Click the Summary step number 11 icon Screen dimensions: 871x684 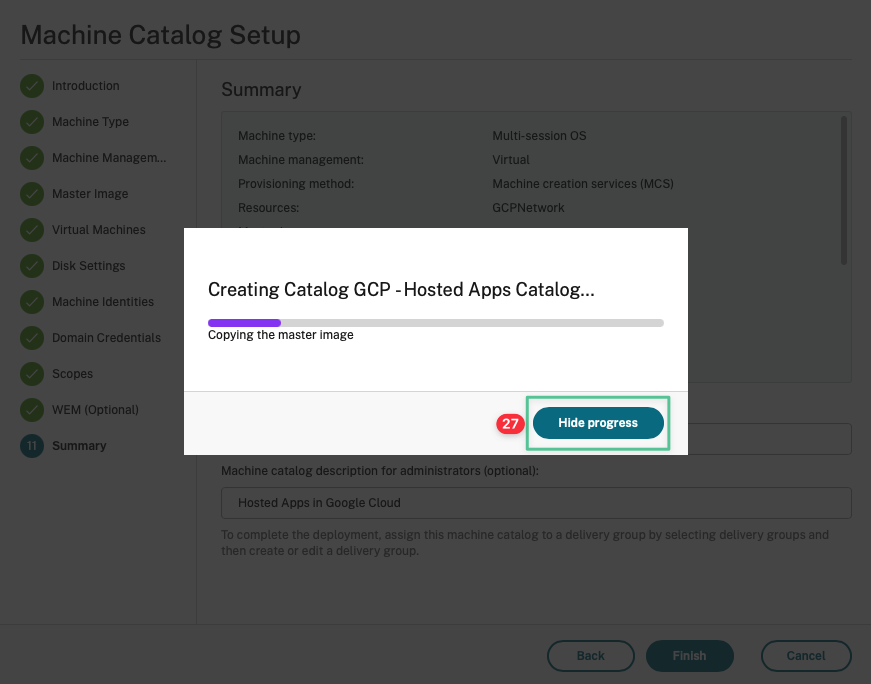(32, 446)
